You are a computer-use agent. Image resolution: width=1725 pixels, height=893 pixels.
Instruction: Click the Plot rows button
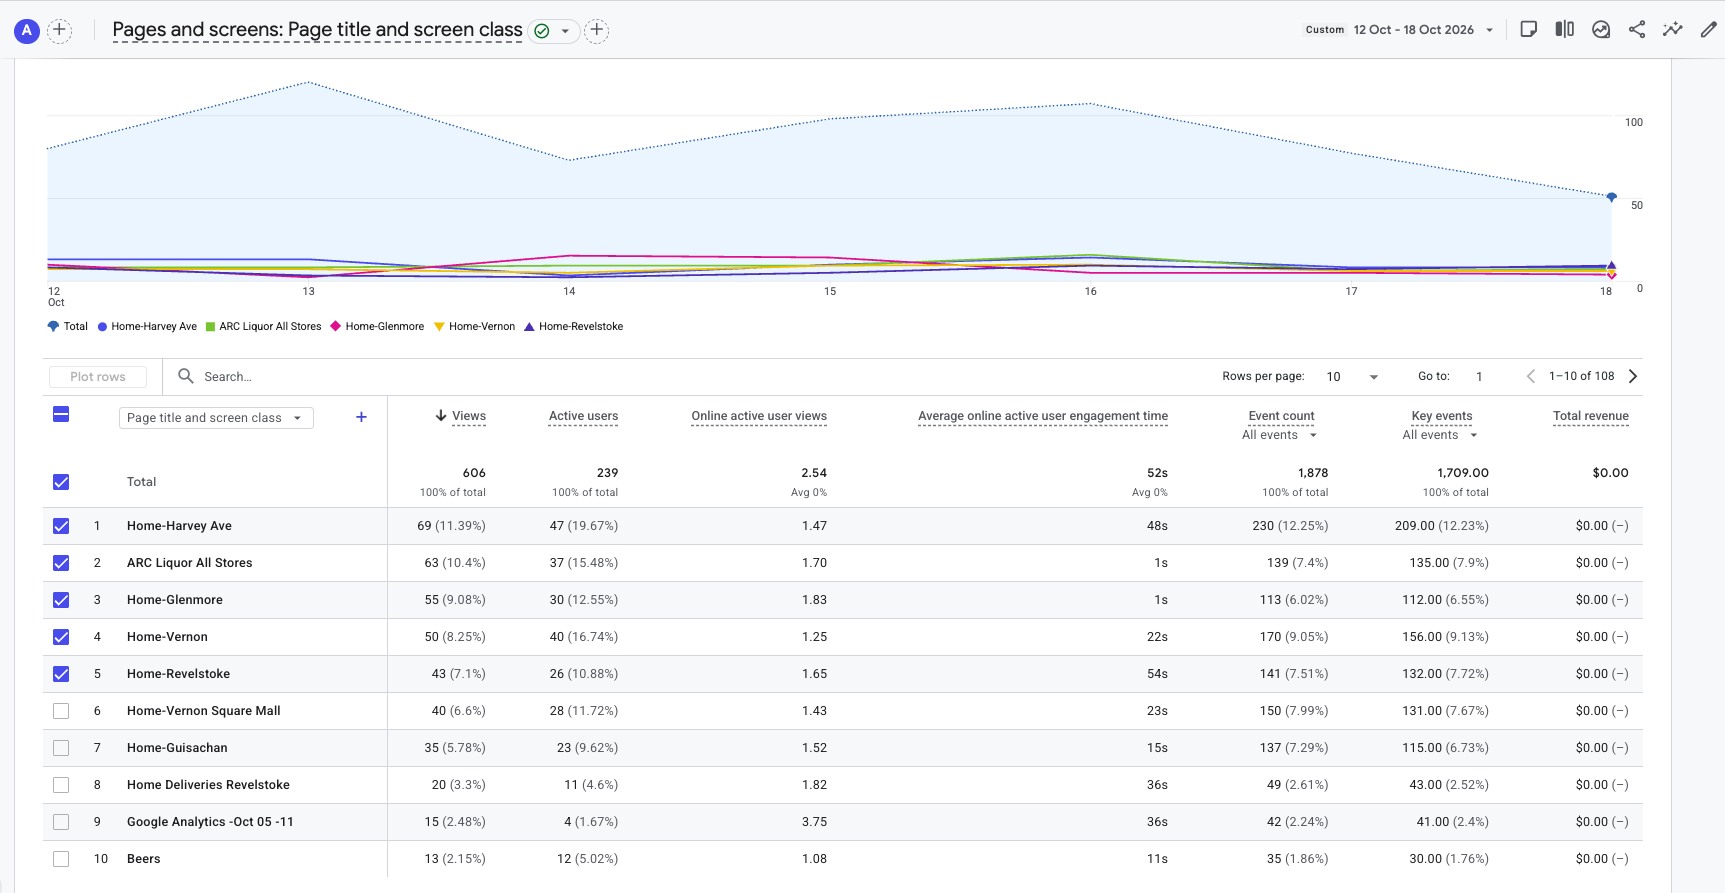coord(98,377)
